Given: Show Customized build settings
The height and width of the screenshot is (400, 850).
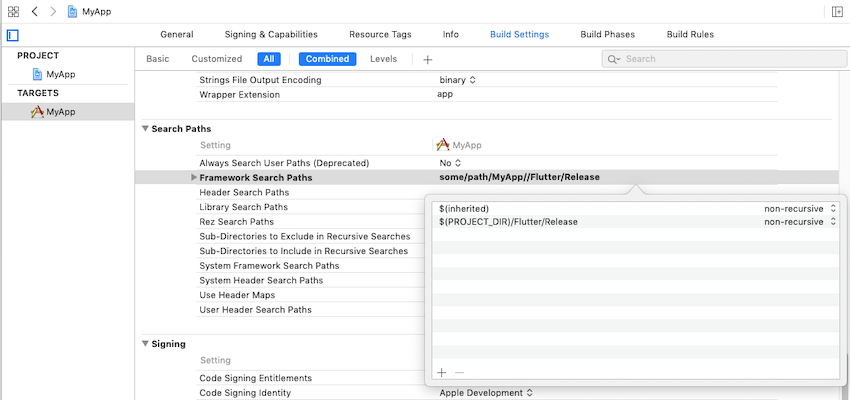Looking at the screenshot, I should [x=216, y=59].
